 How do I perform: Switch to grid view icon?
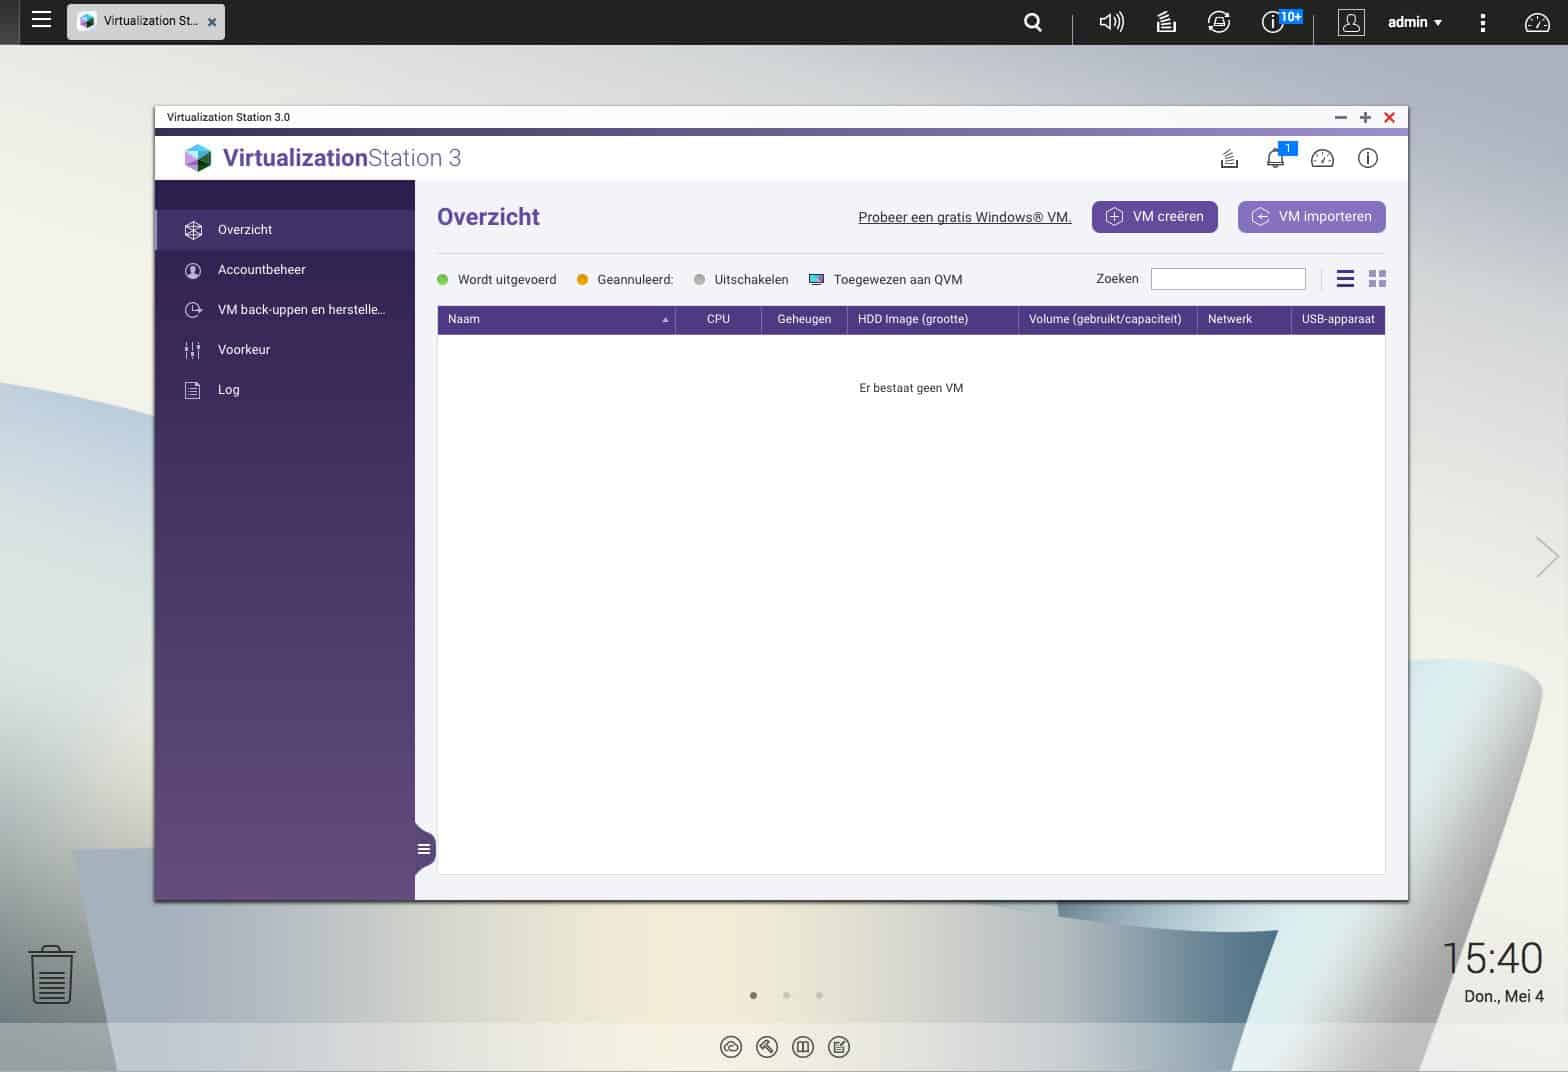click(x=1377, y=279)
